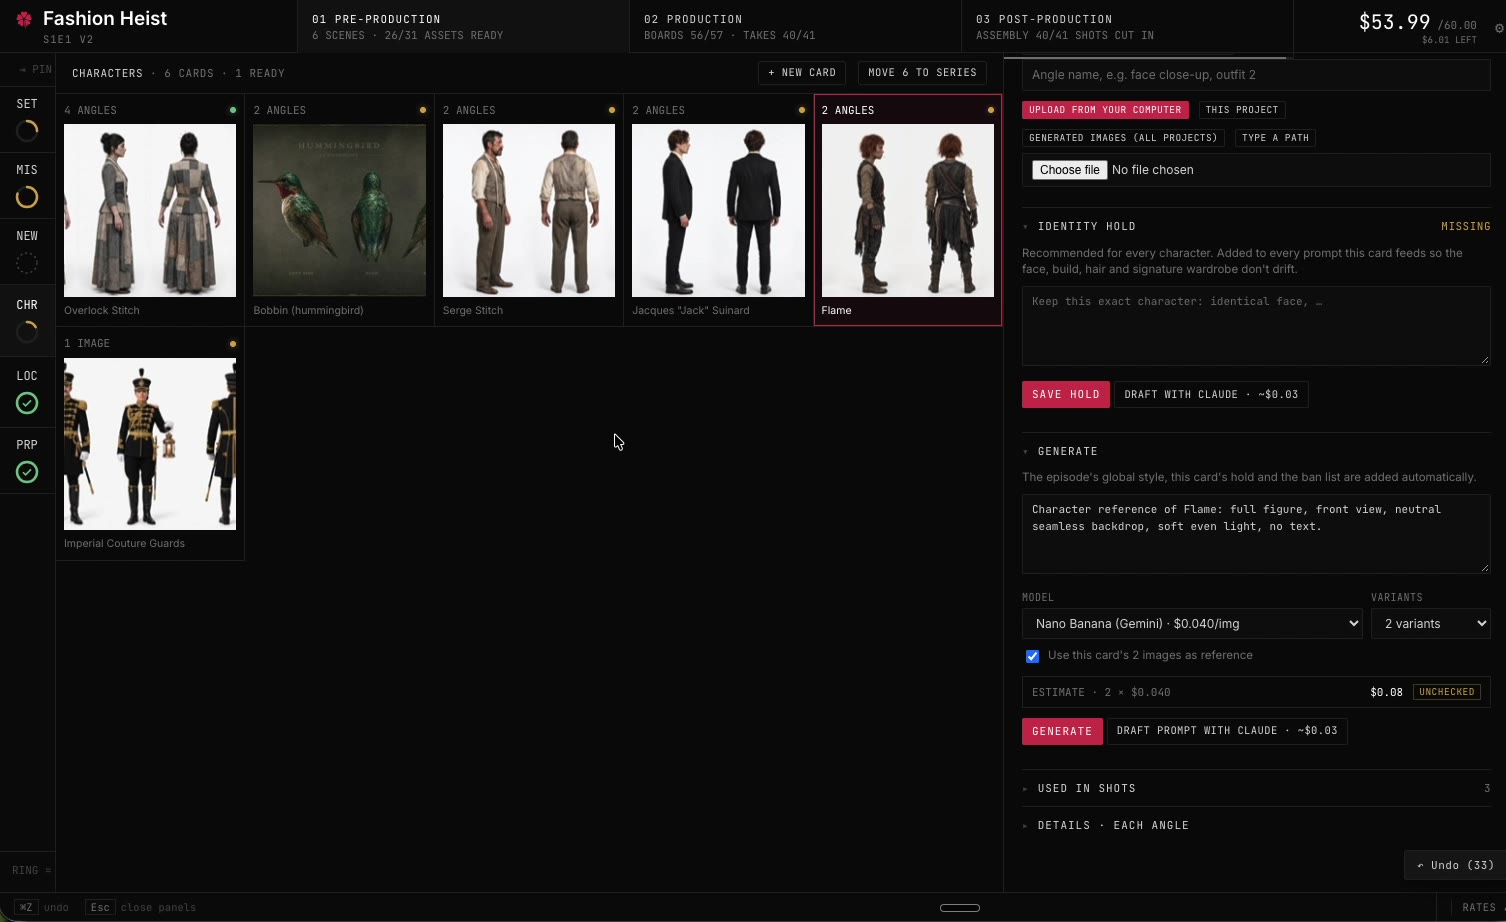Click the status dot on Bobbin card
The height and width of the screenshot is (922, 1506).
coord(423,110)
